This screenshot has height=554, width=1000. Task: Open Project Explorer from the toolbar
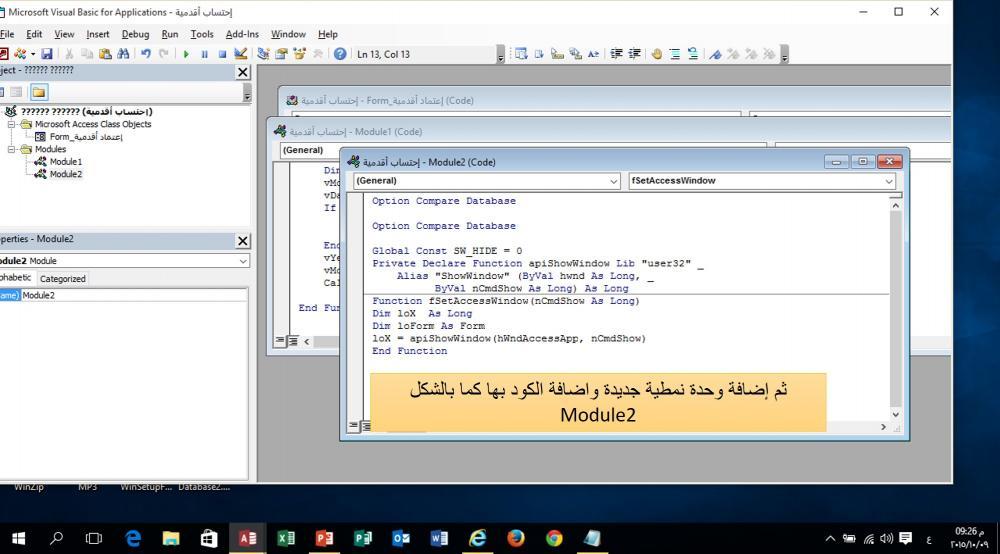click(x=263, y=54)
